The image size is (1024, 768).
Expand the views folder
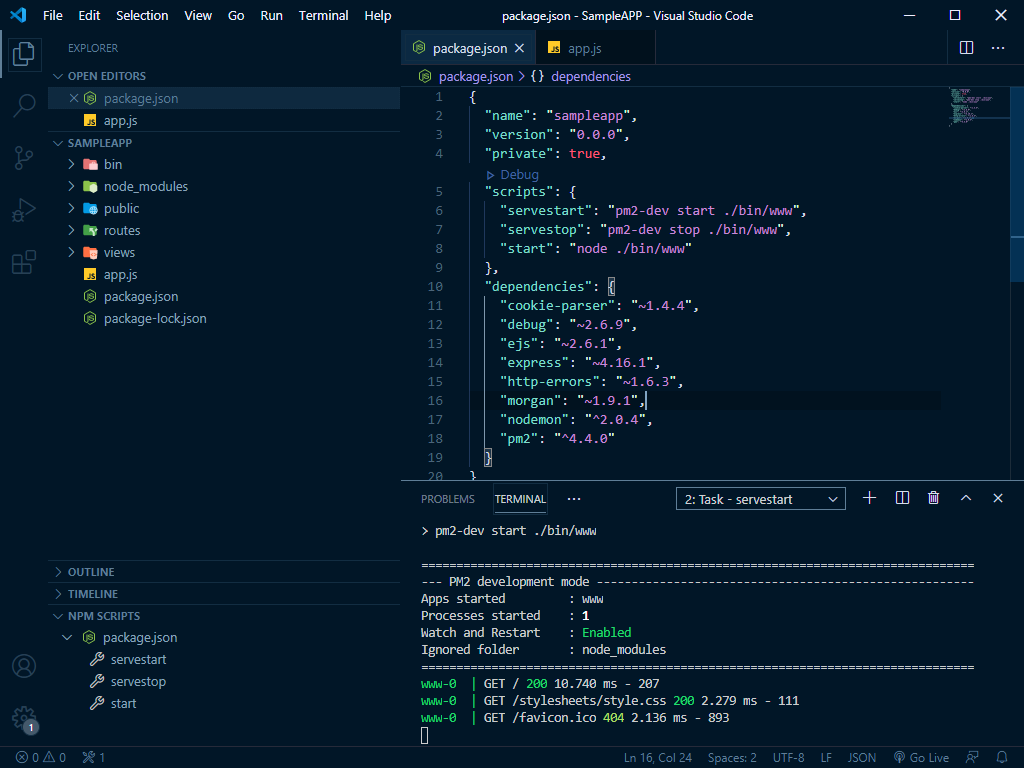[71, 253]
